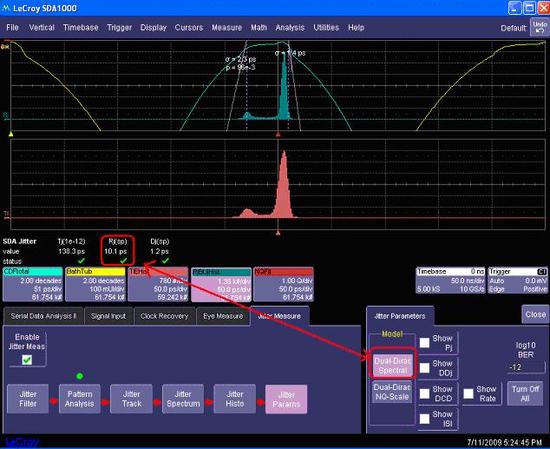This screenshot has height=449, width=550.
Task: Open the Analysis menu
Action: [x=290, y=27]
